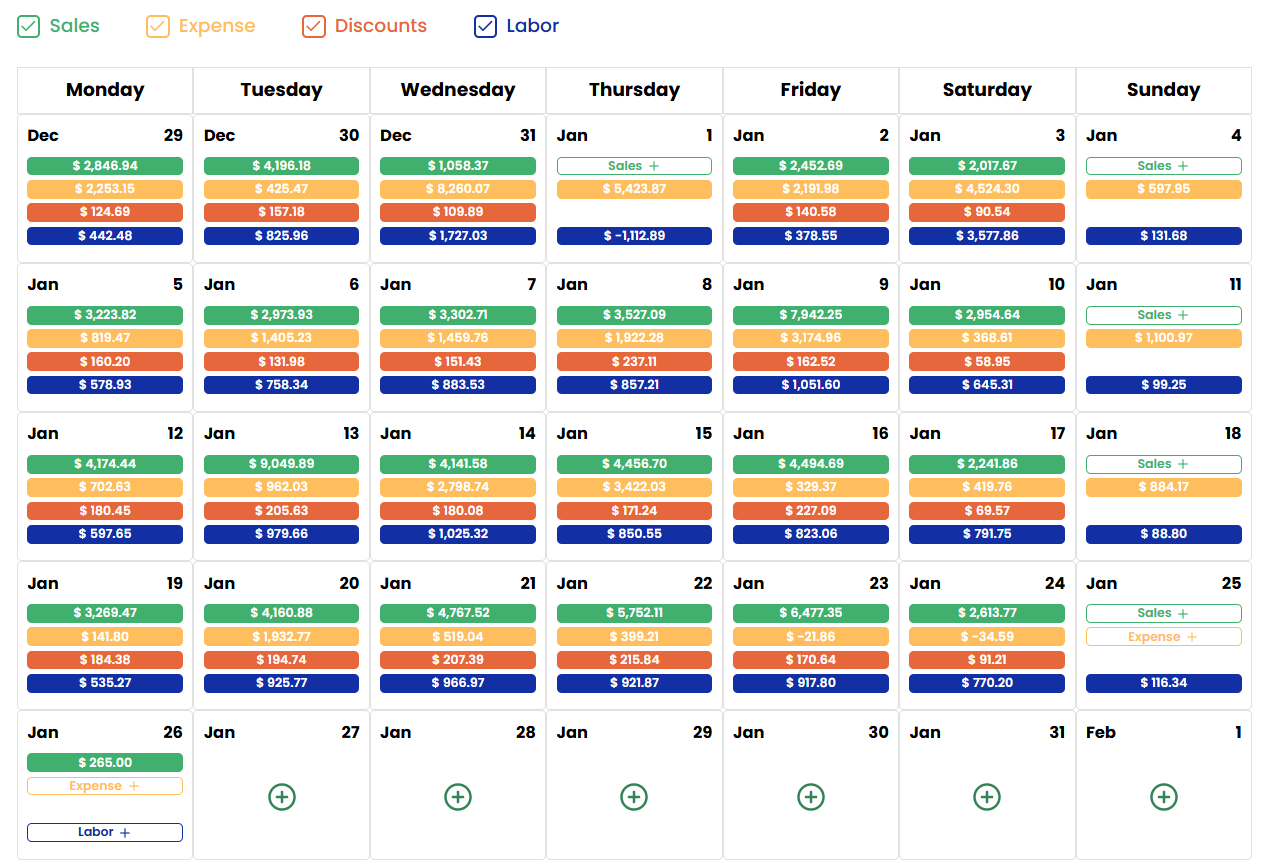1268x865 pixels.
Task: Add an expense entry on Jan 26
Action: (x=104, y=785)
